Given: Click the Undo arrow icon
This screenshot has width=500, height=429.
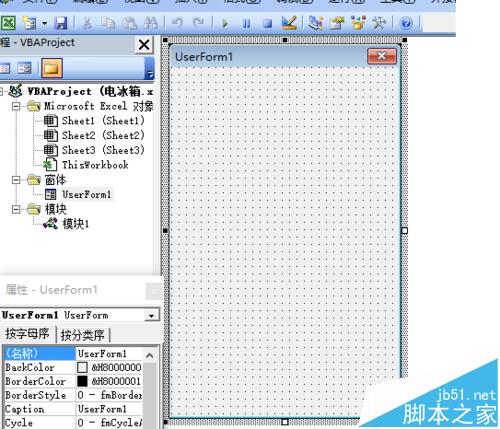Looking at the screenshot, I should click(x=177, y=23).
